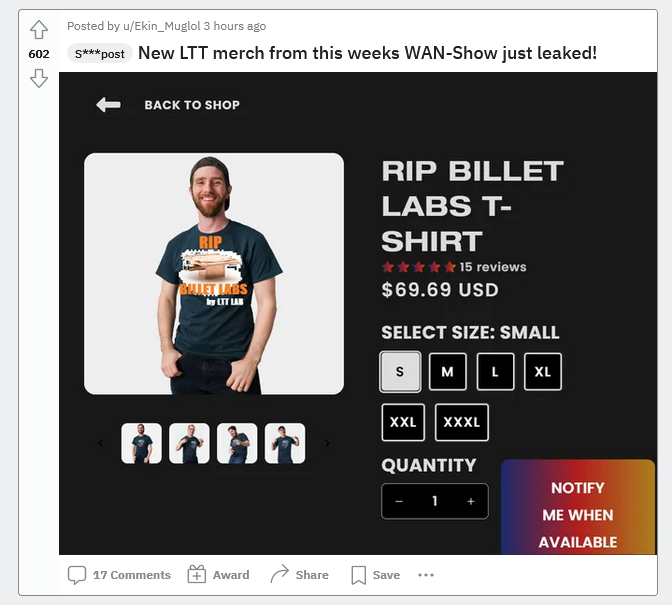The width and height of the screenshot is (672, 605).
Task: Show previous thumbnails with left chevron
Action: tap(101, 443)
